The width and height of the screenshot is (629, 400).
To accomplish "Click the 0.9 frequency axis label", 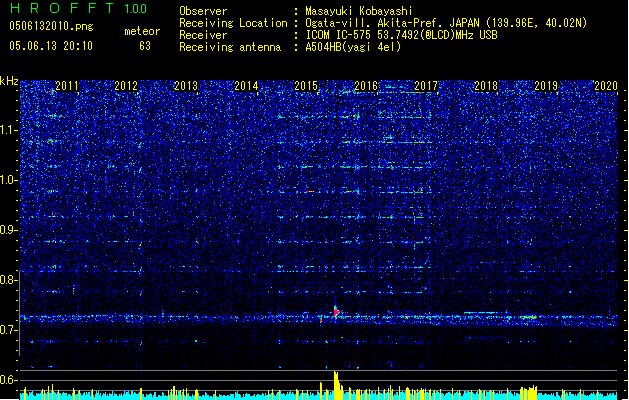I will pos(9,230).
